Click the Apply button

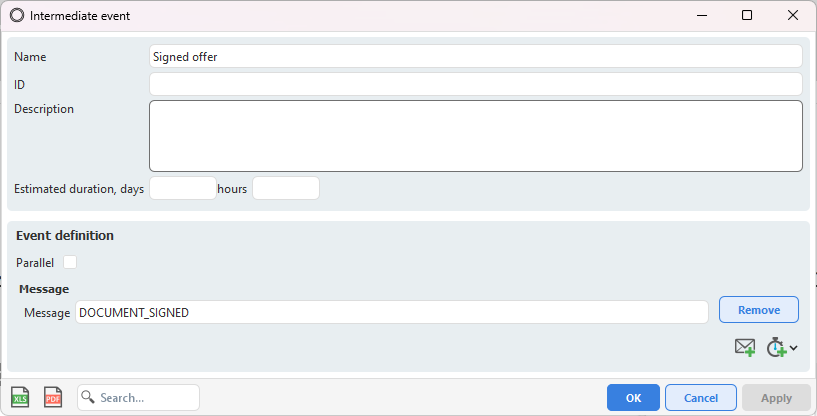[776, 398]
